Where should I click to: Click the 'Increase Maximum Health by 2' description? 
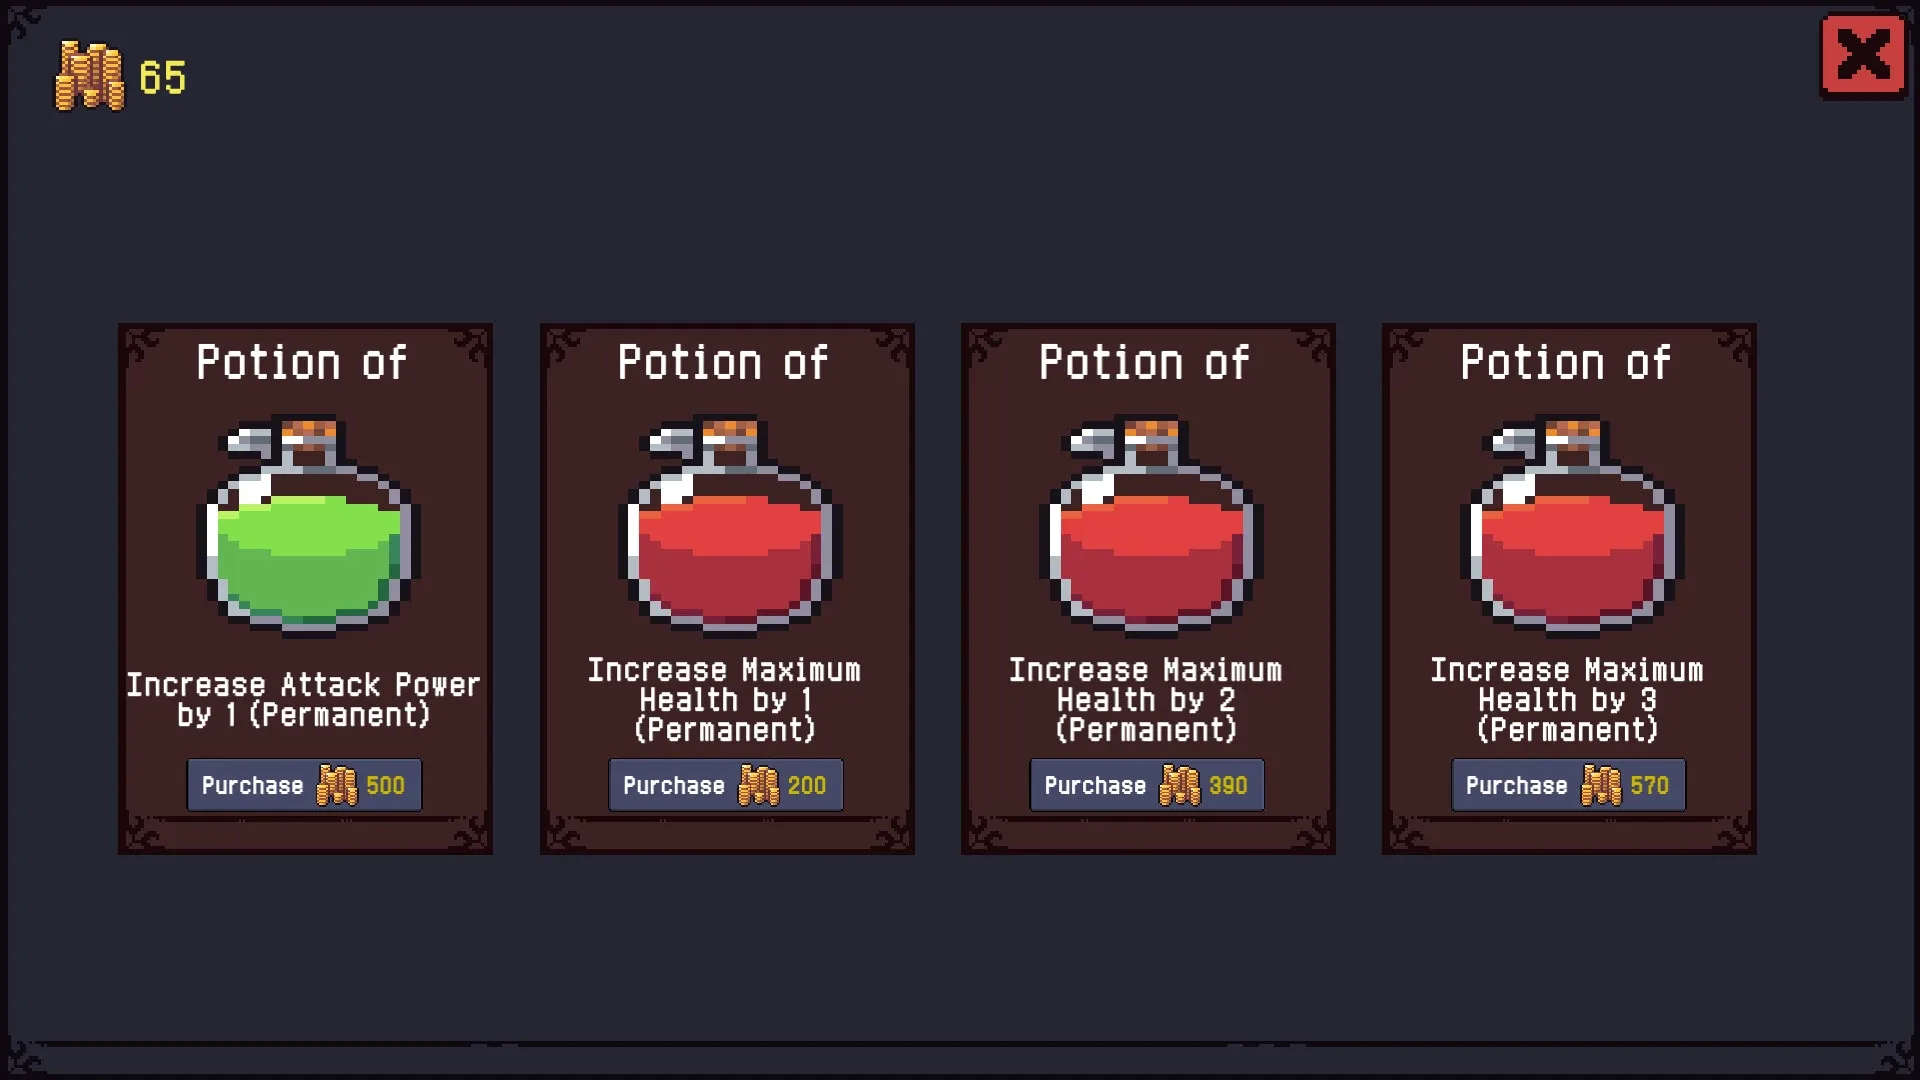click(x=1146, y=700)
